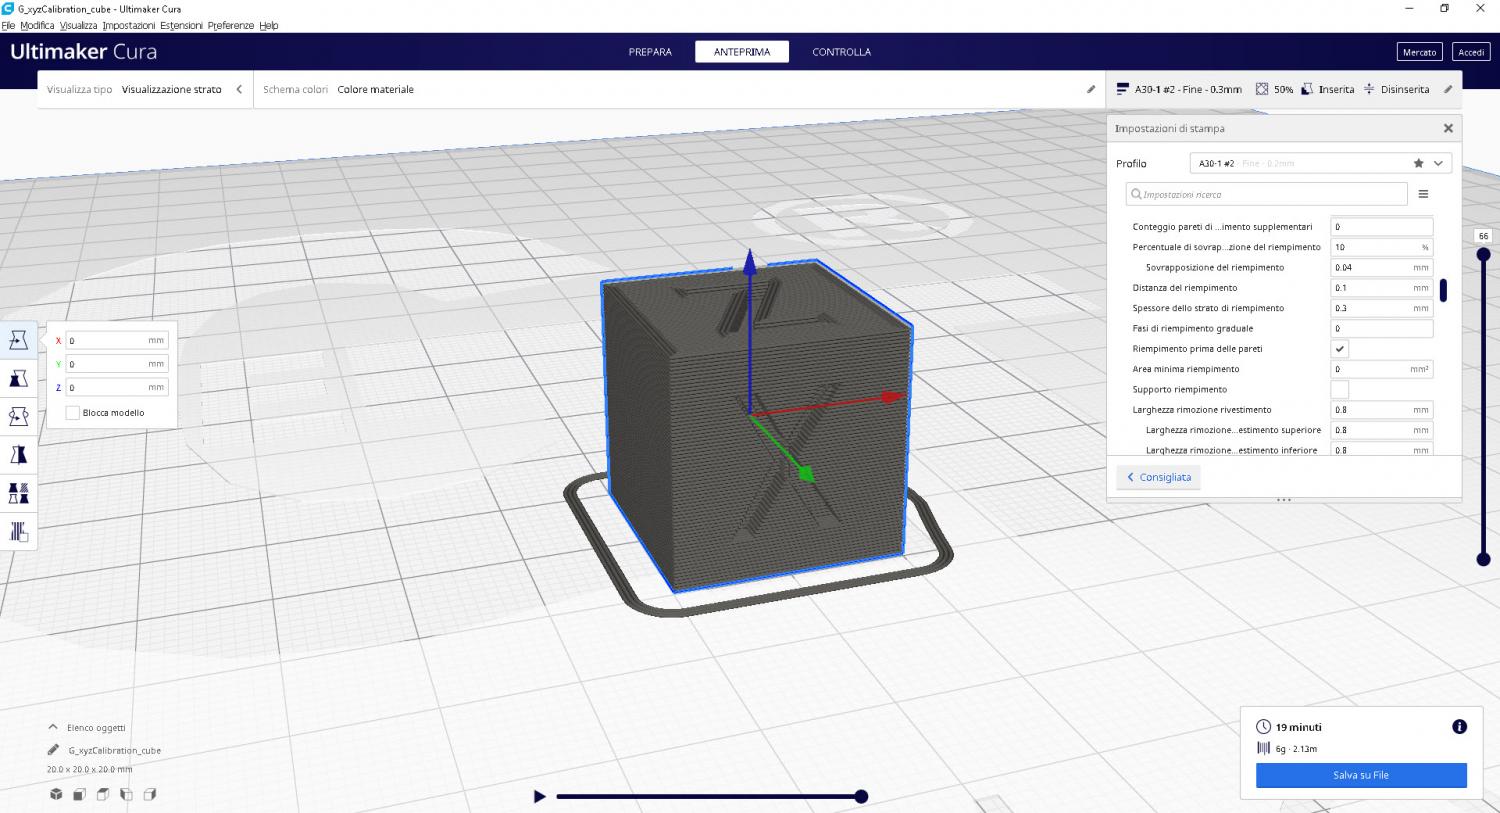The height and width of the screenshot is (813, 1500).
Task: Switch to the PREPARA tab
Action: click(x=650, y=52)
